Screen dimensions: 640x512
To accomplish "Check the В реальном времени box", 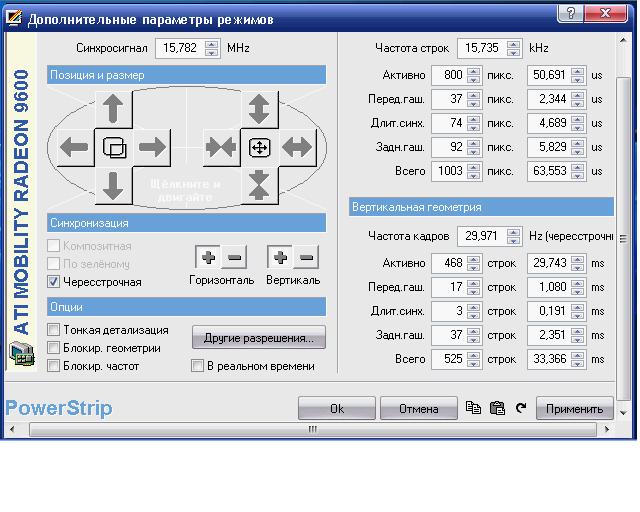I will pos(198,366).
